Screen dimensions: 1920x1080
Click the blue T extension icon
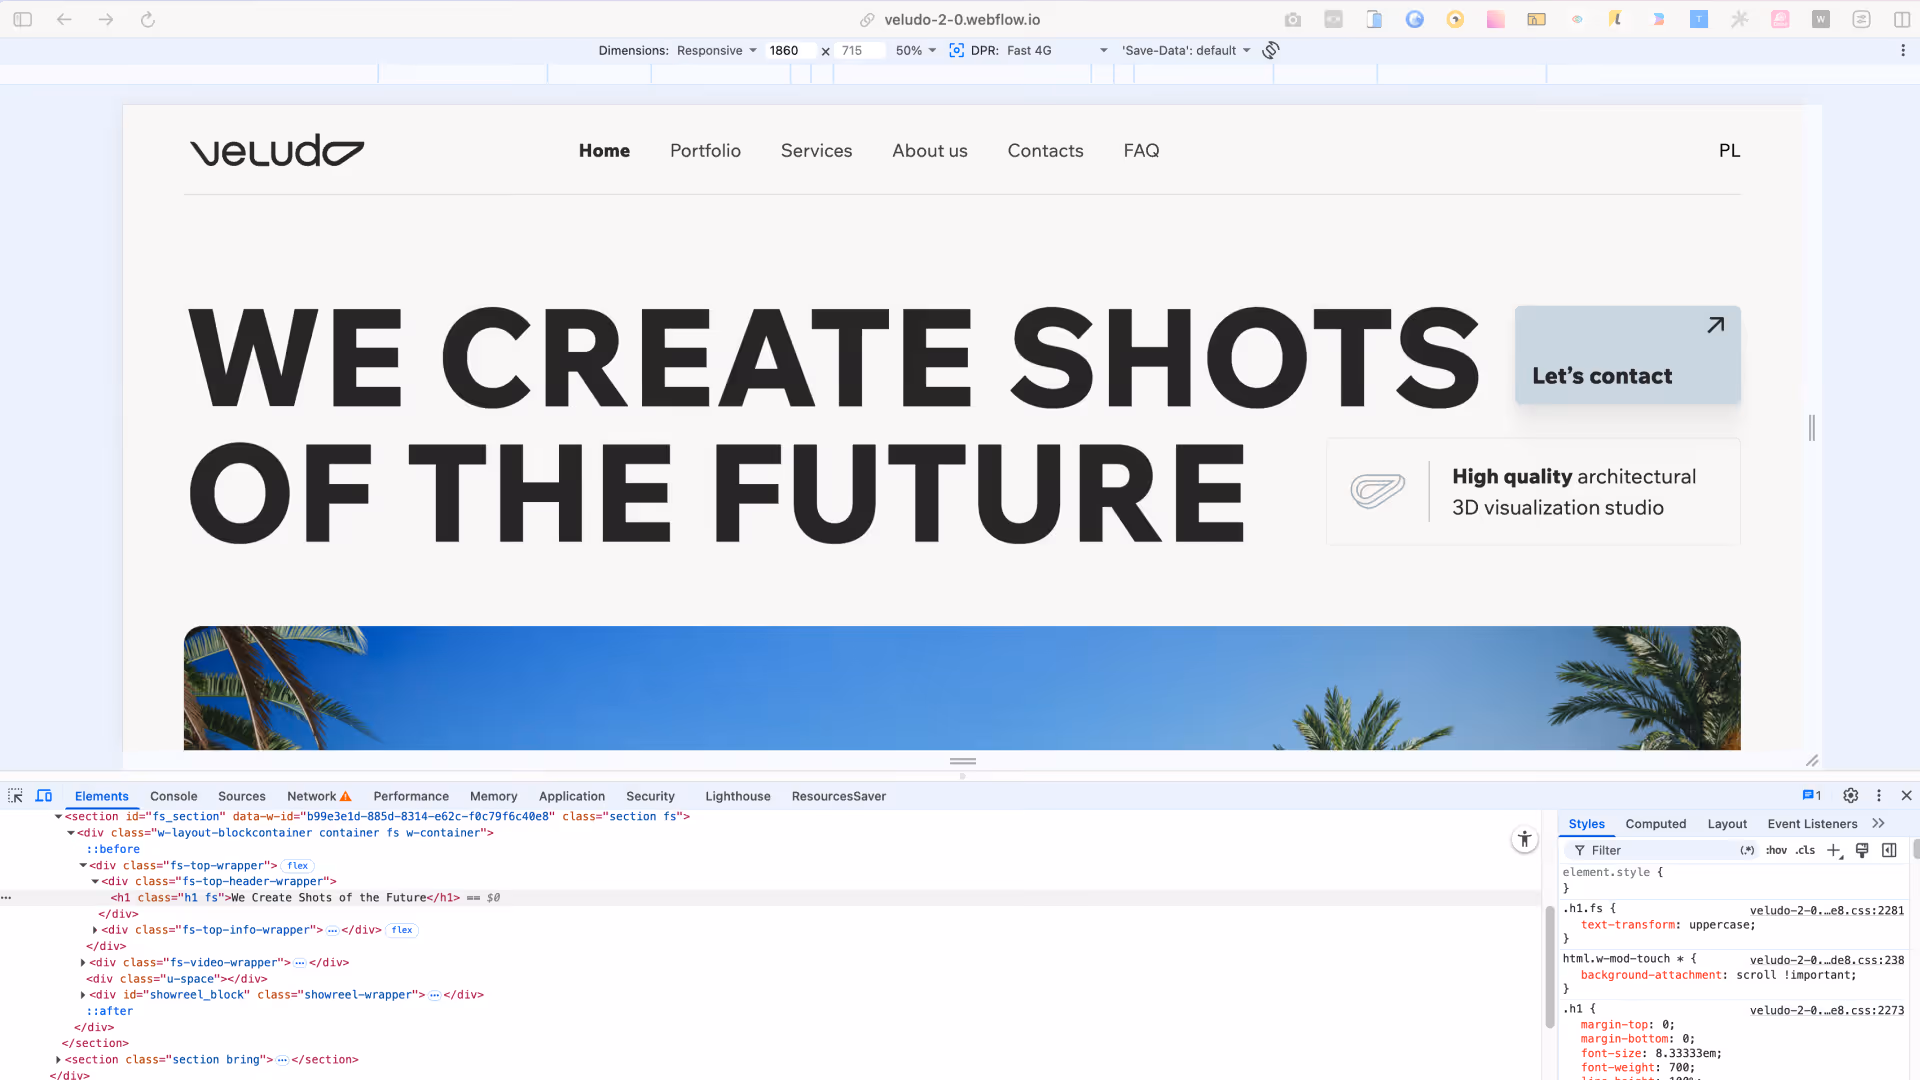coord(1699,19)
